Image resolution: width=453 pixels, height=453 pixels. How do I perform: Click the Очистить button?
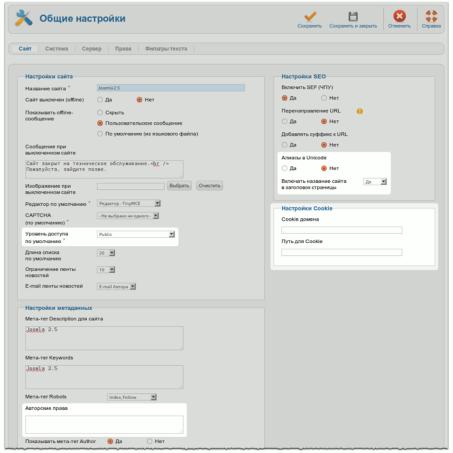click(x=209, y=186)
